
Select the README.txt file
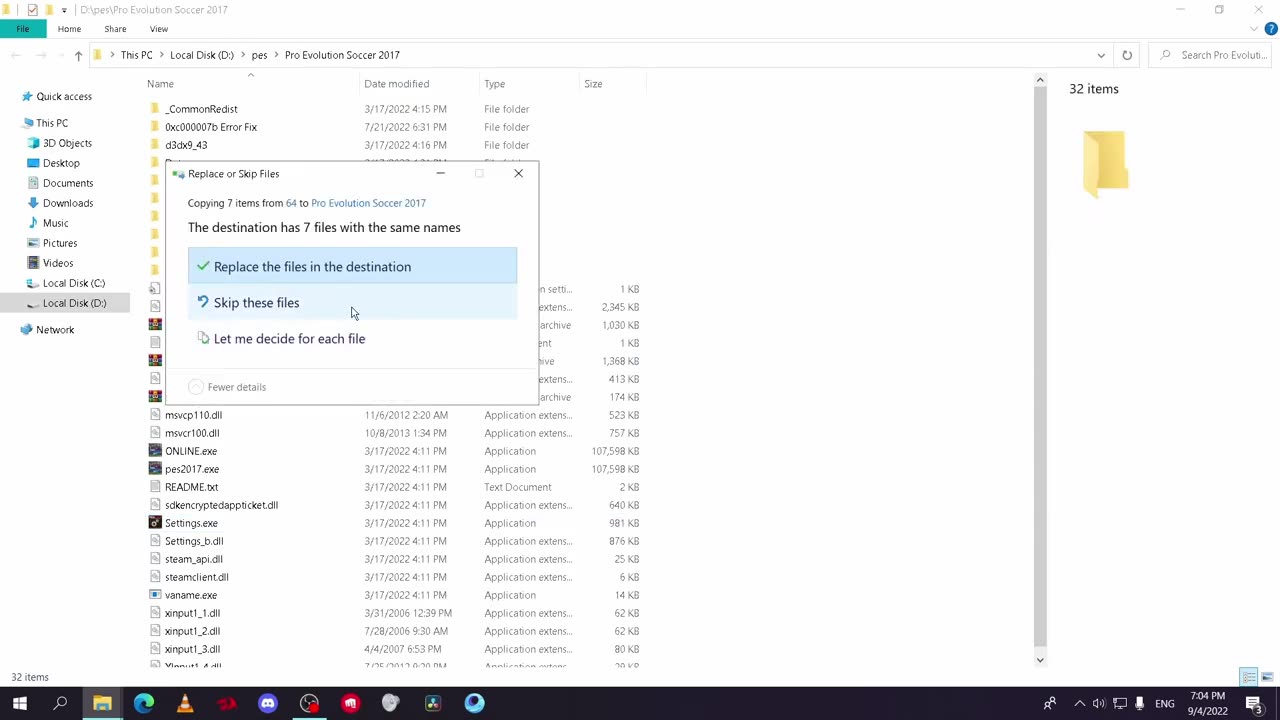(x=191, y=487)
